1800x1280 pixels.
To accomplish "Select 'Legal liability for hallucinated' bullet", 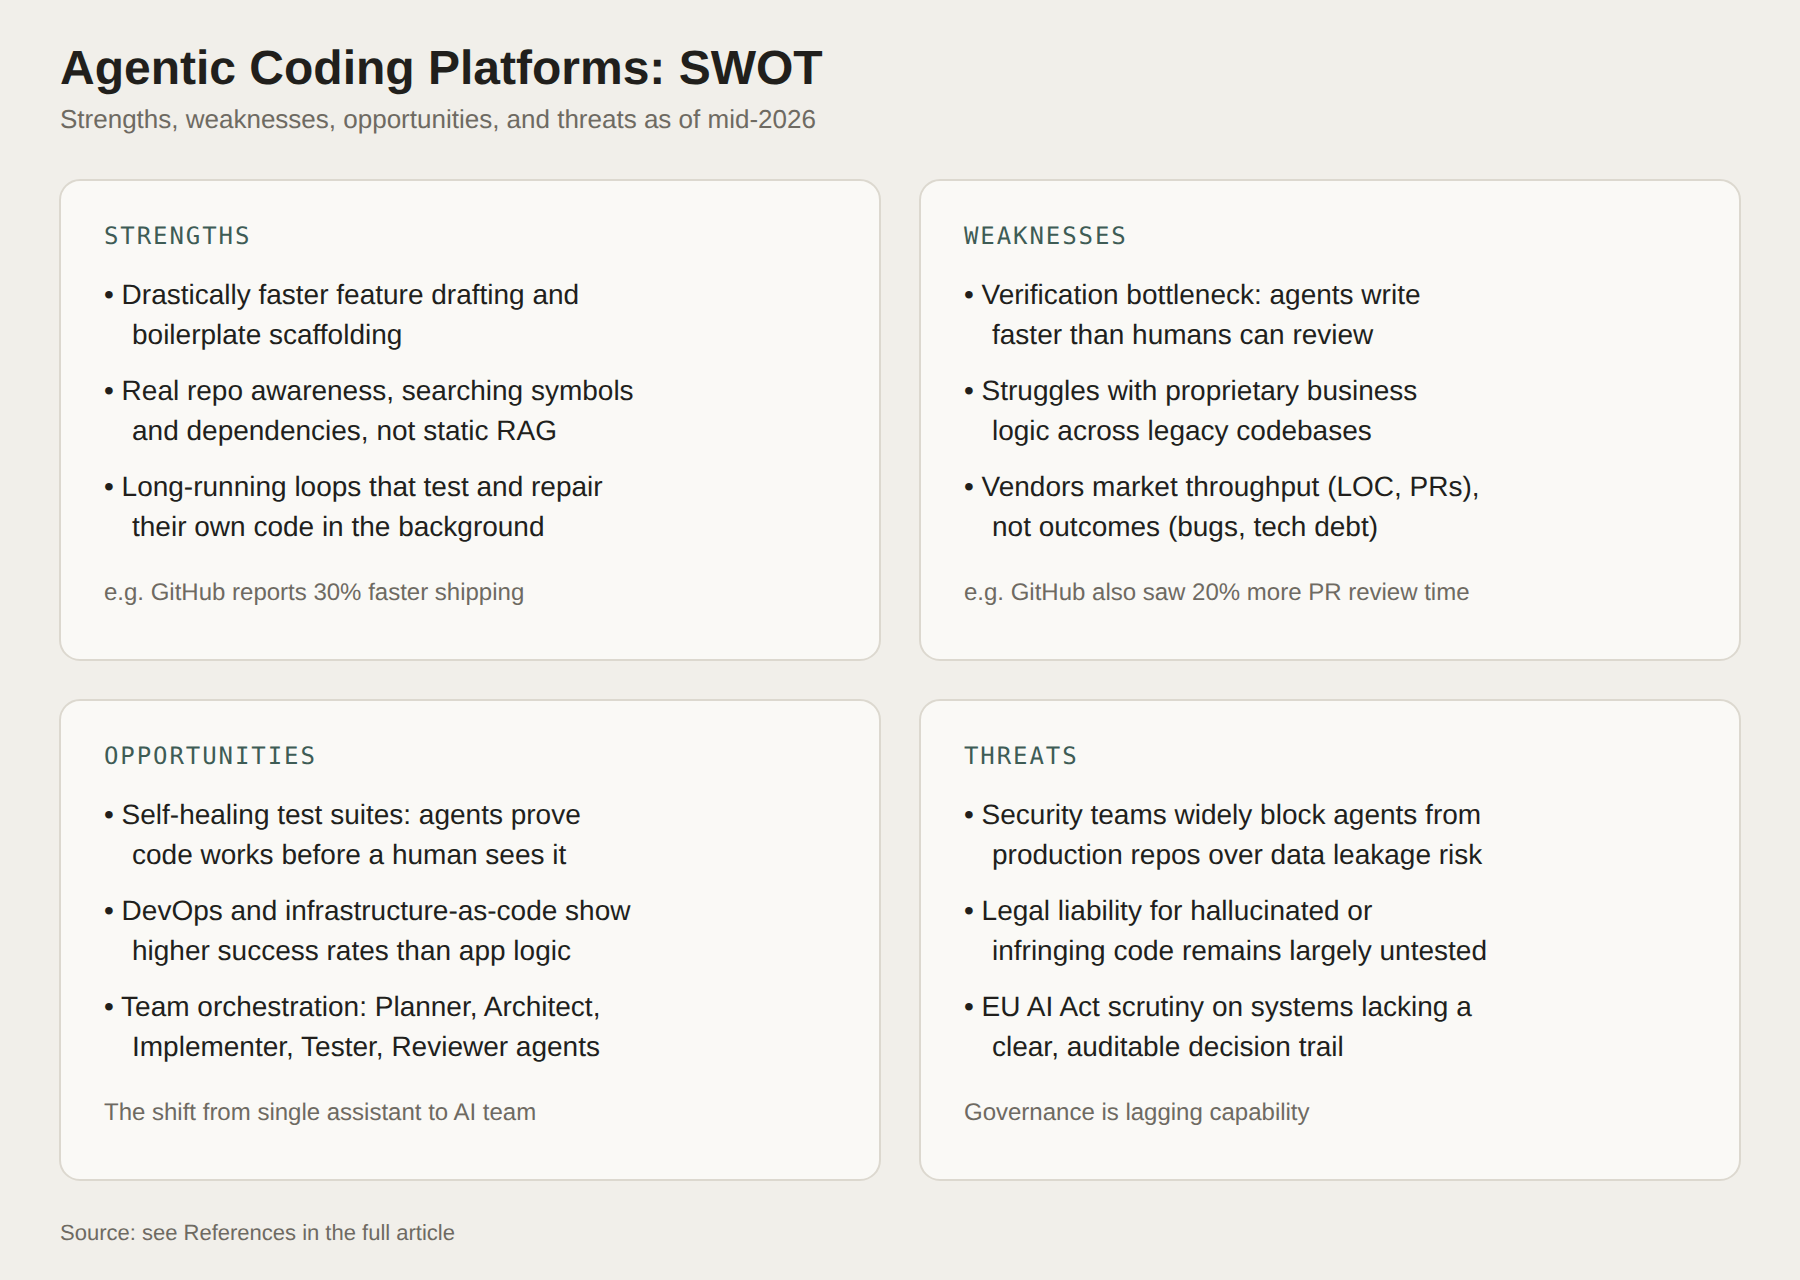I will (x=1225, y=931).
